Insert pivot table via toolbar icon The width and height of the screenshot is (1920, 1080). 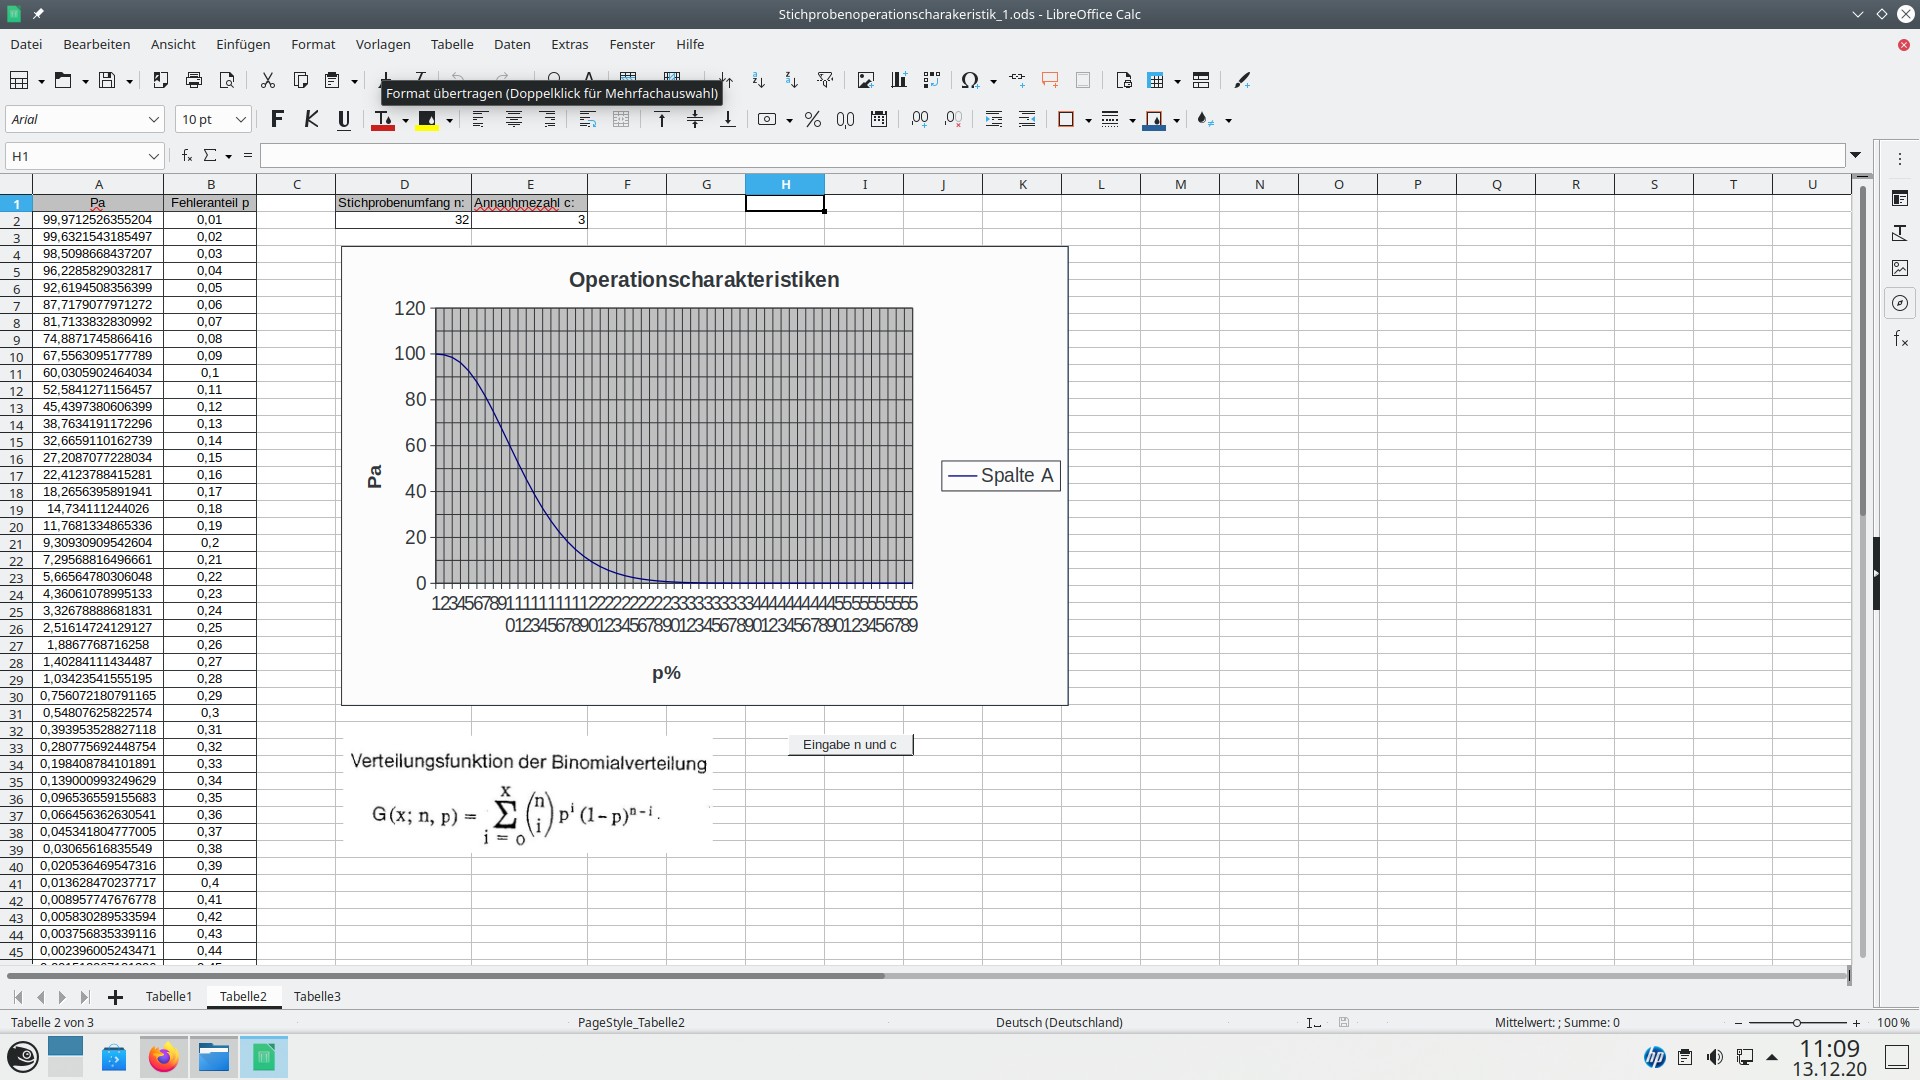(932, 80)
